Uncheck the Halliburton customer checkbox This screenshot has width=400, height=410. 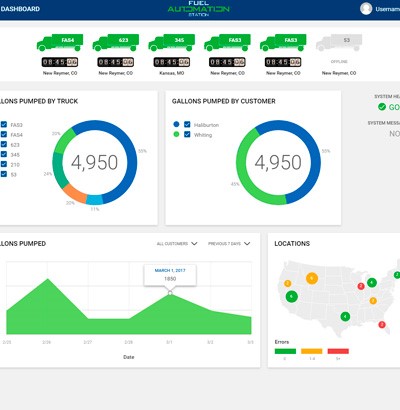click(187, 124)
